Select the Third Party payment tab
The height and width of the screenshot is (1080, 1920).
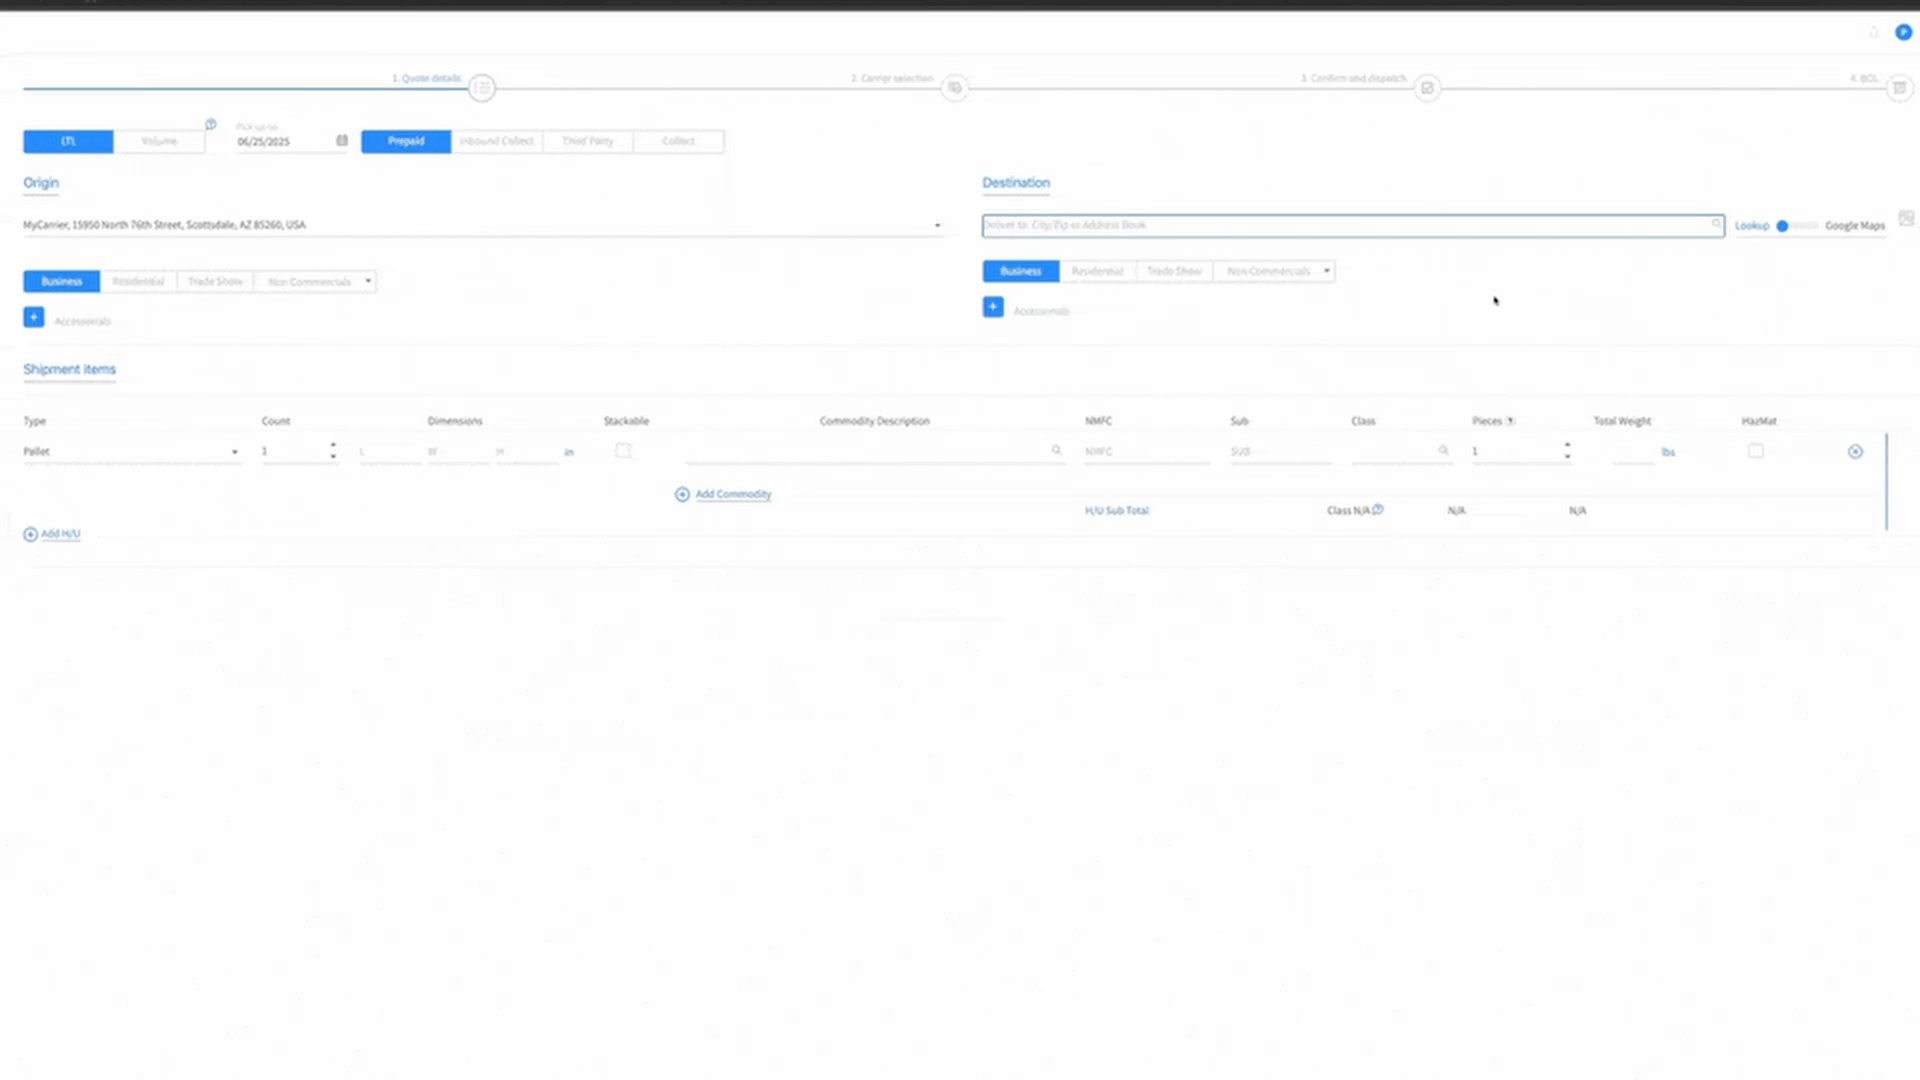point(587,141)
